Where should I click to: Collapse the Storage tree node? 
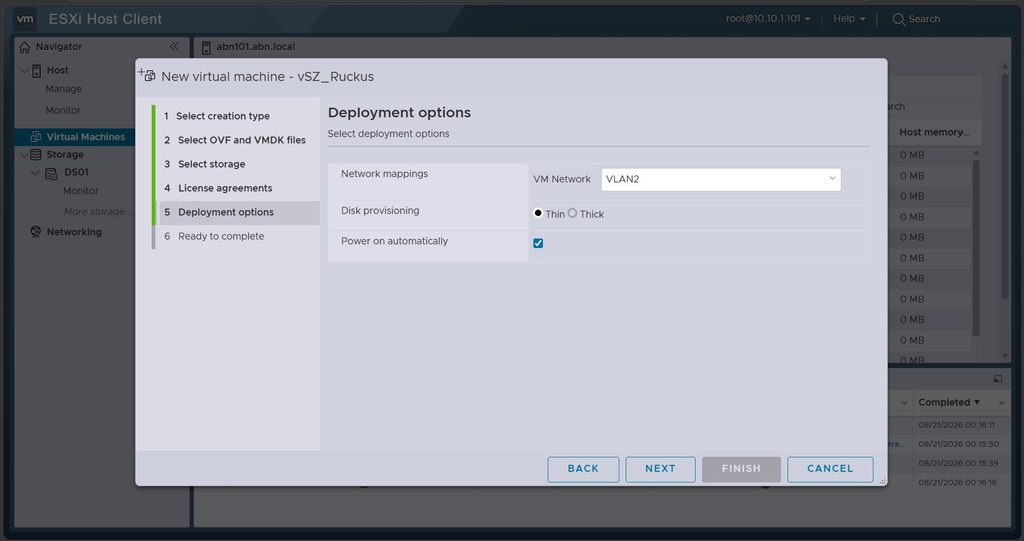(24, 155)
